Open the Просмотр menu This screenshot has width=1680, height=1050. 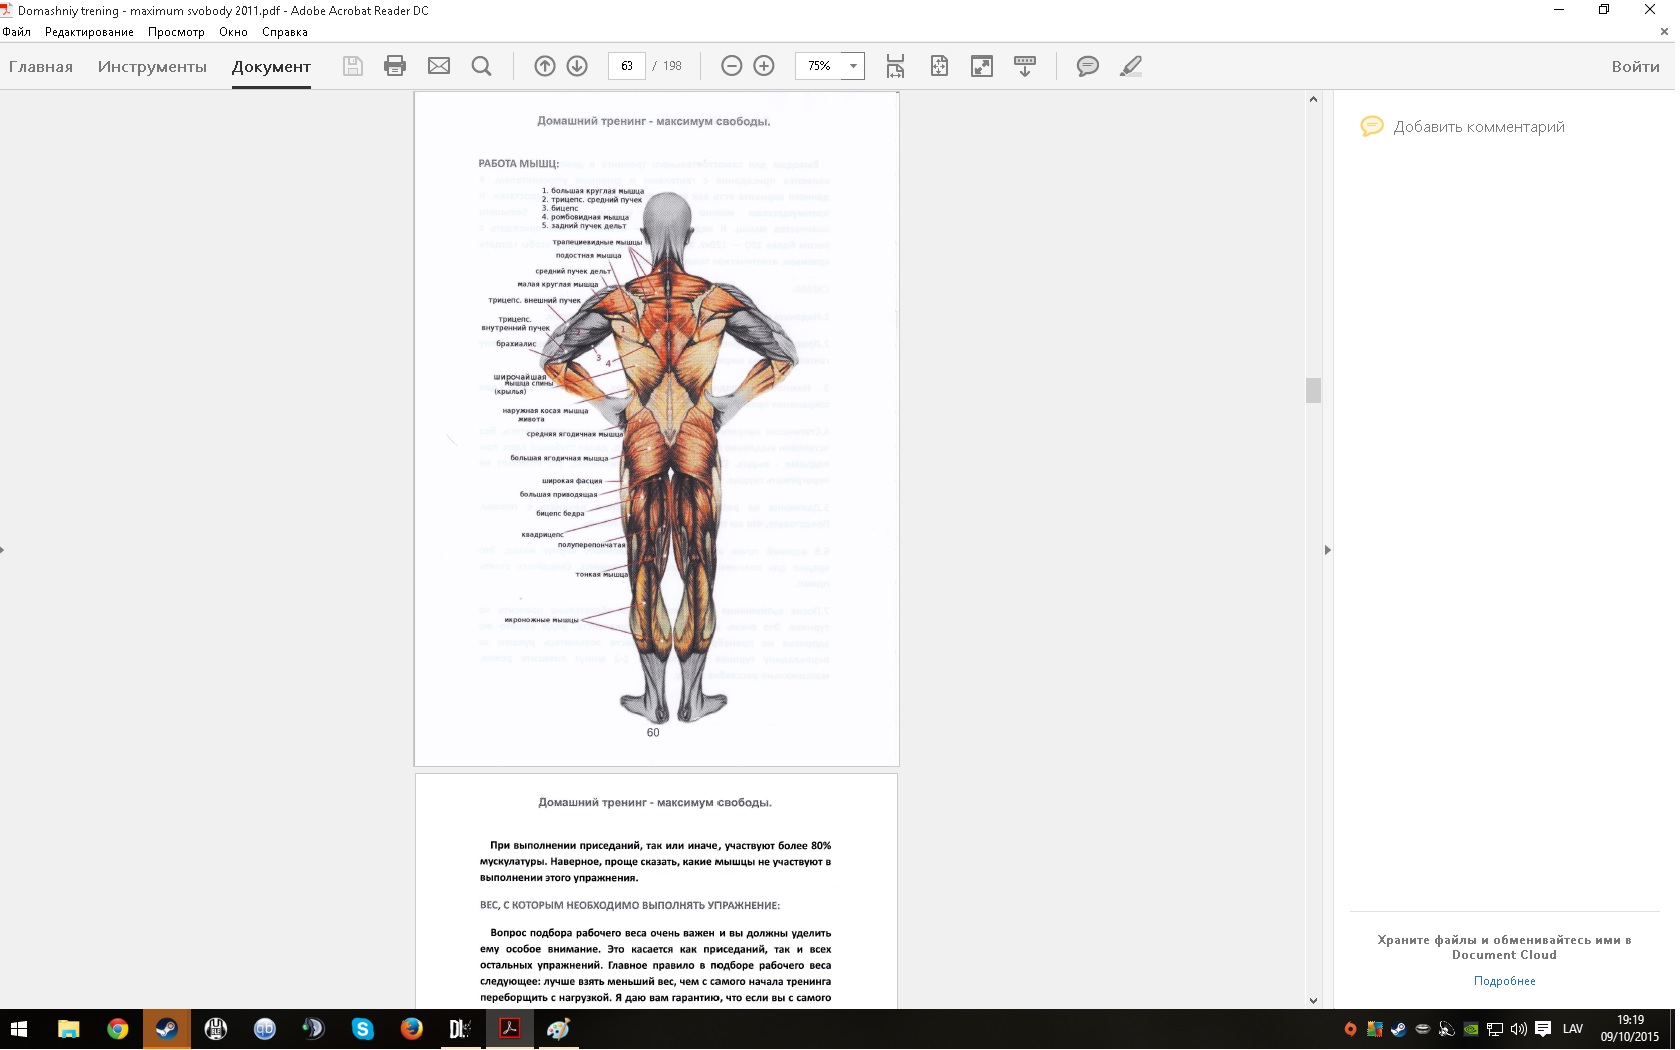[176, 32]
